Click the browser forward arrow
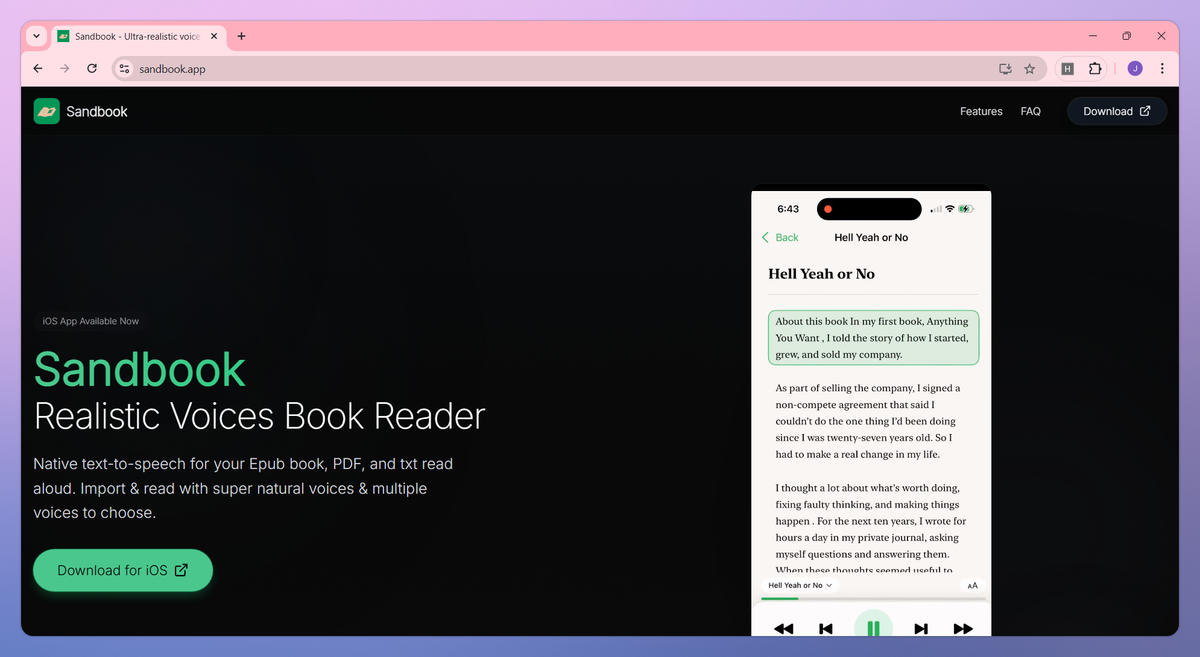 pyautogui.click(x=65, y=69)
